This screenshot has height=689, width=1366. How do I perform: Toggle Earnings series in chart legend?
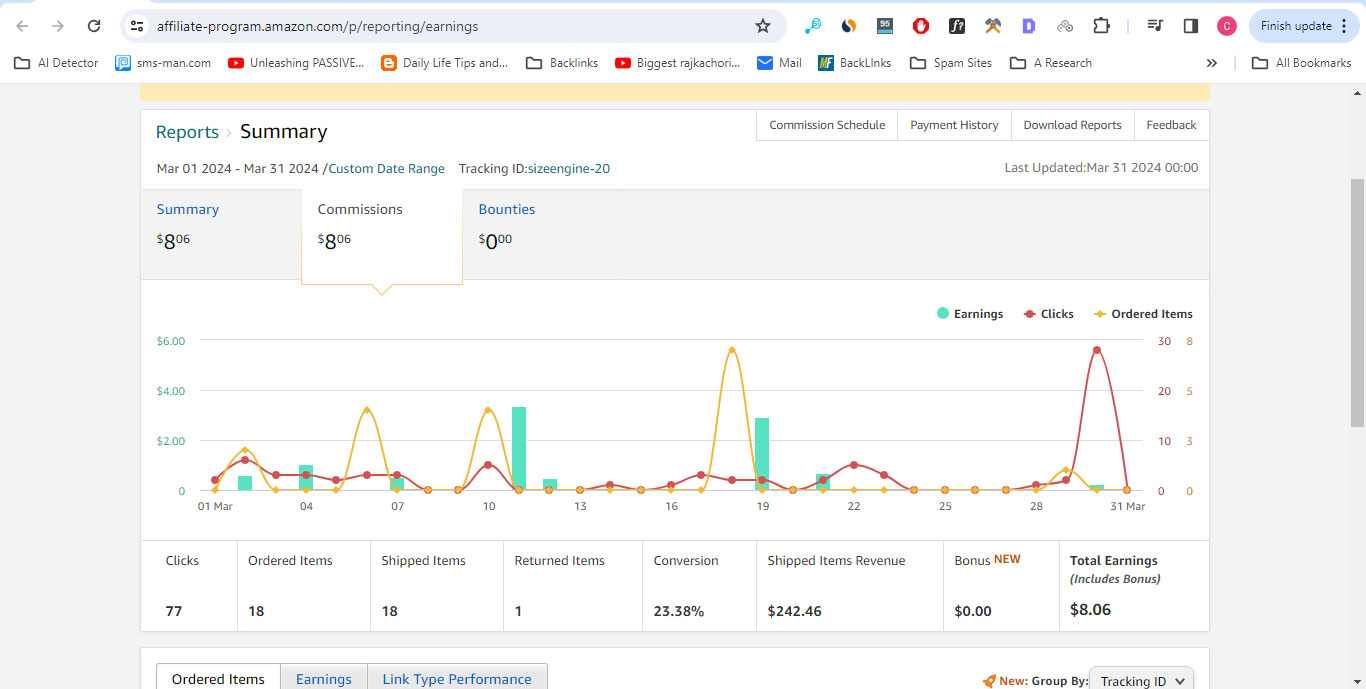970,314
